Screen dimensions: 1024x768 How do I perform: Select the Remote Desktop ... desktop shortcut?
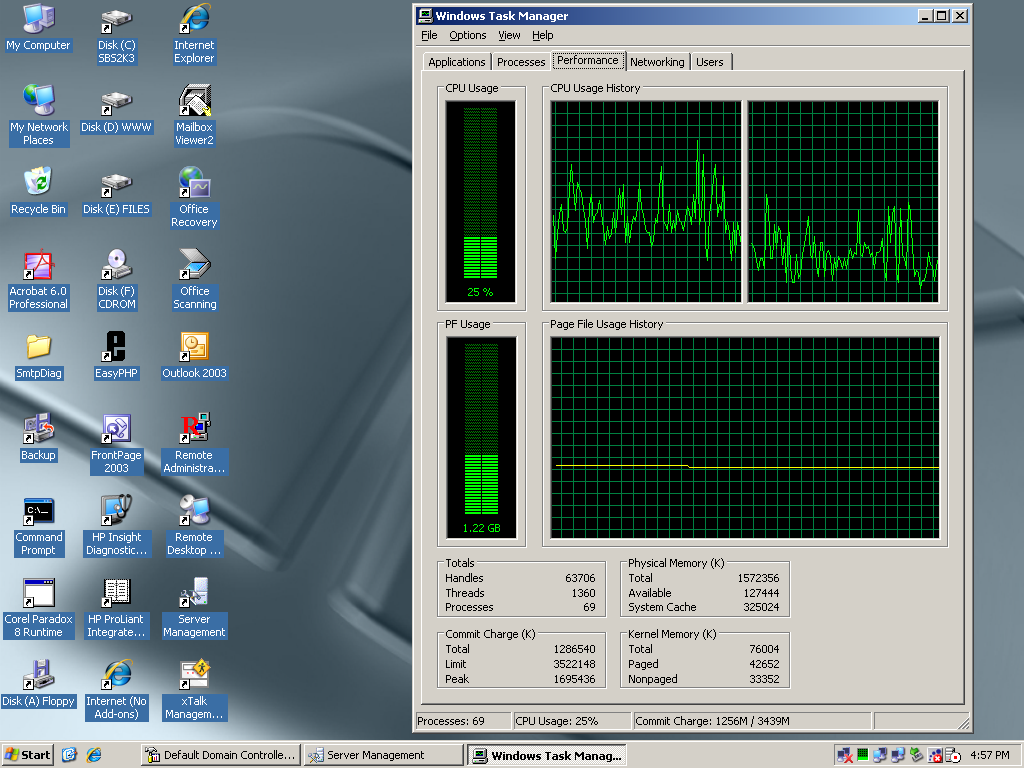tap(194, 526)
